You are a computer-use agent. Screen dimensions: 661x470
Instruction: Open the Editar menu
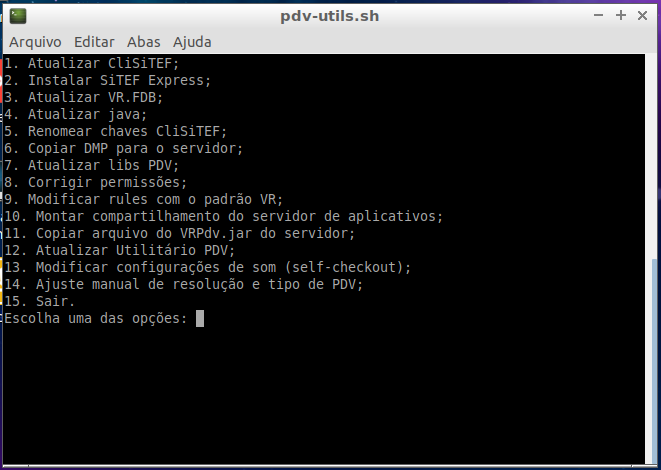pyautogui.click(x=94, y=42)
